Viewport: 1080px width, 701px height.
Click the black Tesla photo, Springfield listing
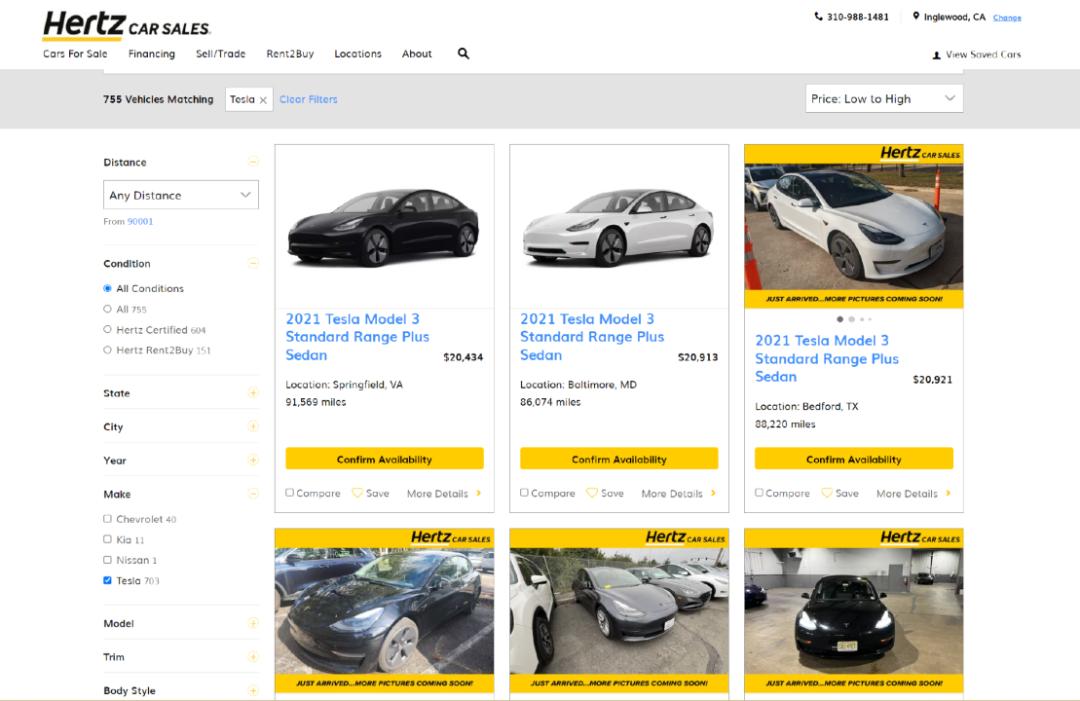[x=384, y=227]
